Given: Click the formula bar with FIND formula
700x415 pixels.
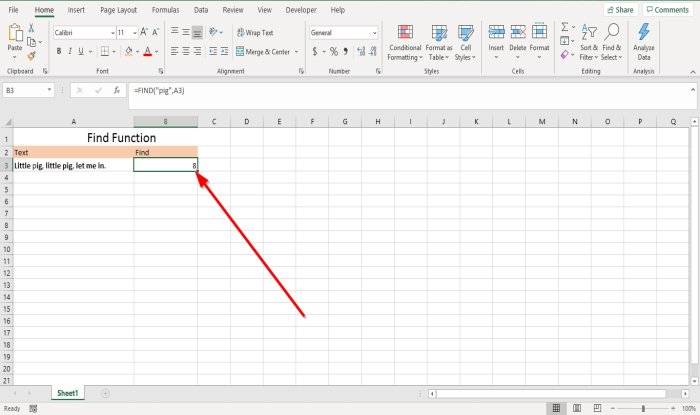Looking at the screenshot, I should tap(408, 95).
